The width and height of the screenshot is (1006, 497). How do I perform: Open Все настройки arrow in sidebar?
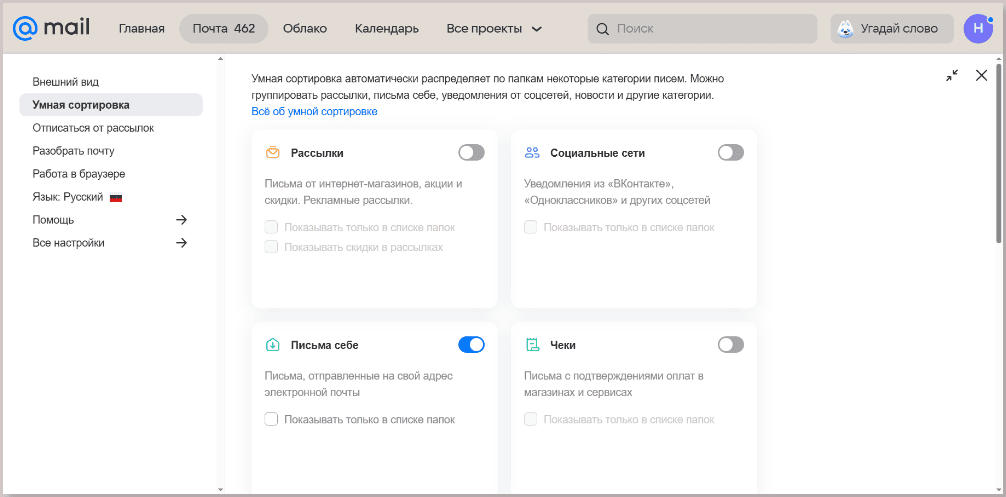(182, 243)
